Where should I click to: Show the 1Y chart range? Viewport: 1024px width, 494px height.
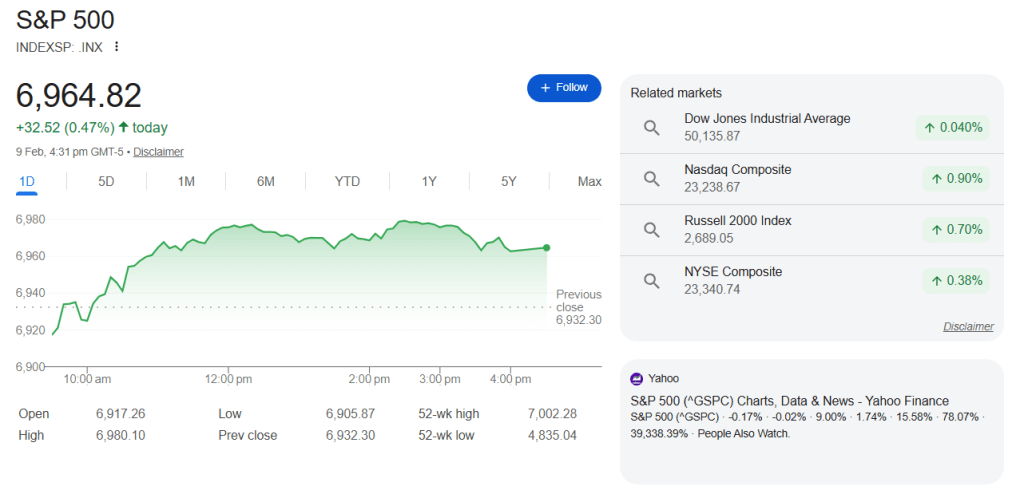pos(428,182)
